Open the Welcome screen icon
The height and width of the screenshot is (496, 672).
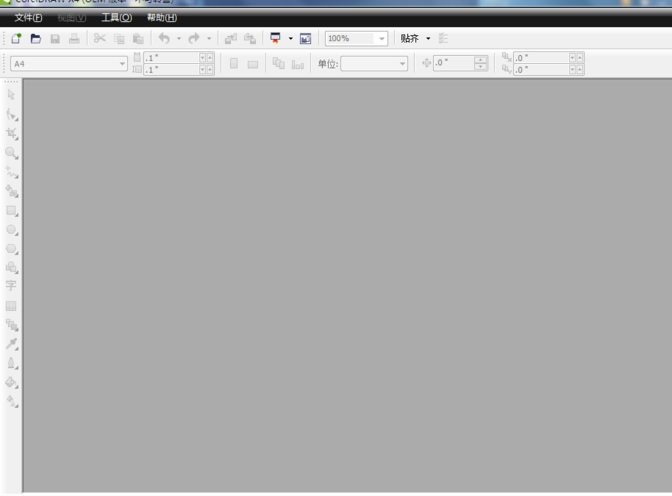pyautogui.click(x=305, y=39)
